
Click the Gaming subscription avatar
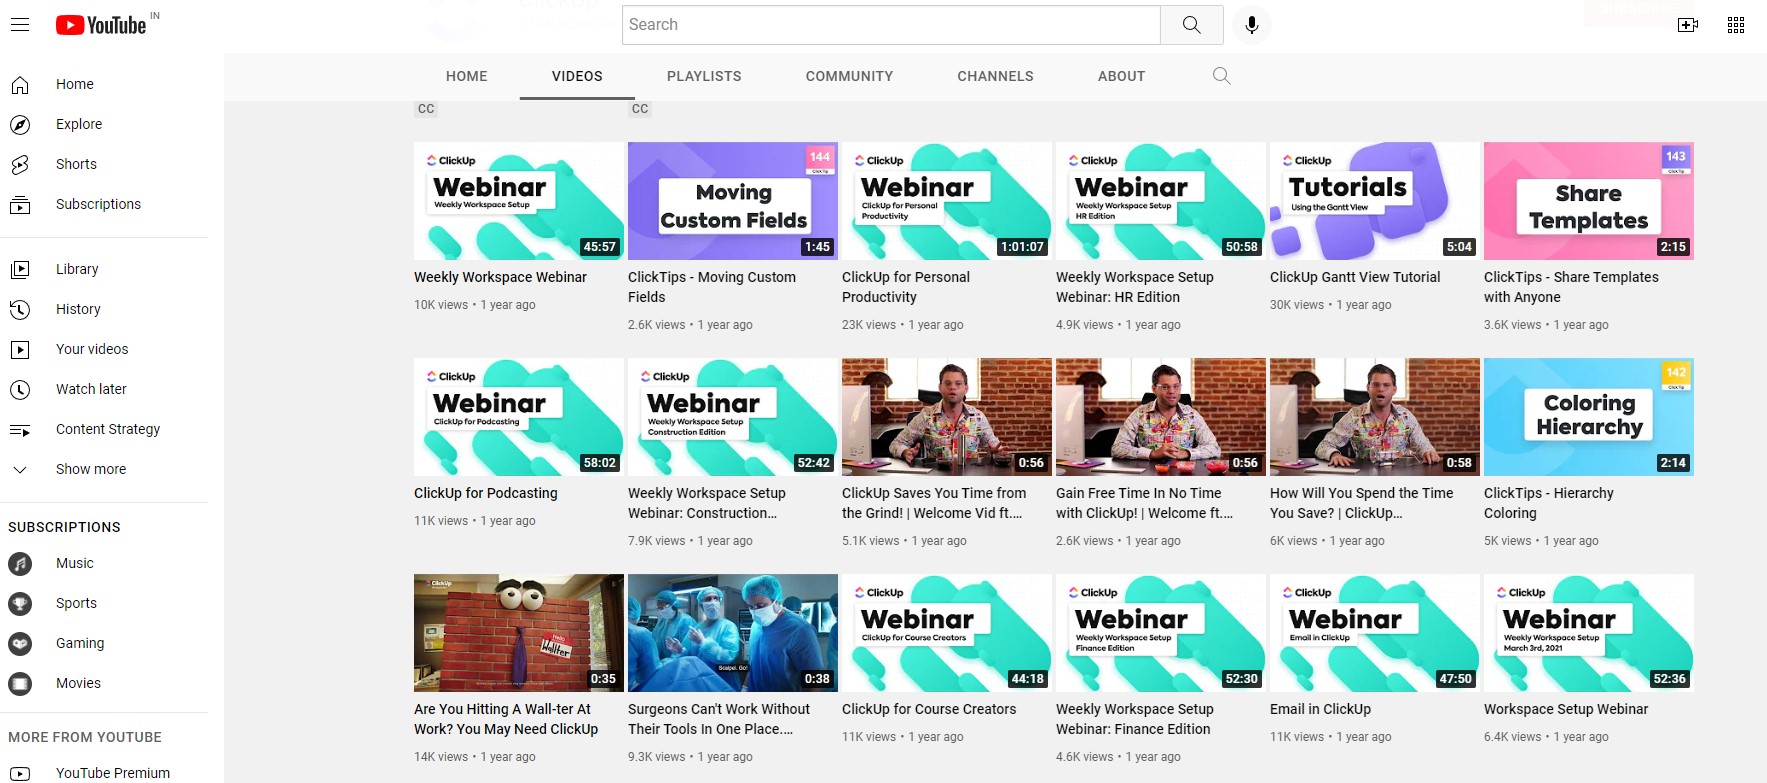point(20,644)
